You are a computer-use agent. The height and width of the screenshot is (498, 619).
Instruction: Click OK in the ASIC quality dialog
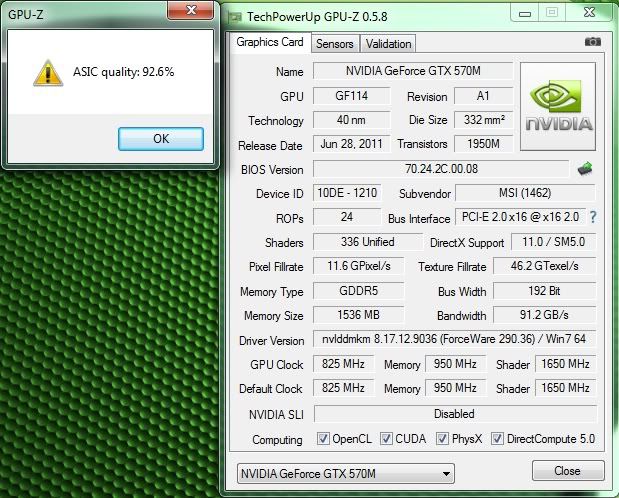(x=161, y=139)
